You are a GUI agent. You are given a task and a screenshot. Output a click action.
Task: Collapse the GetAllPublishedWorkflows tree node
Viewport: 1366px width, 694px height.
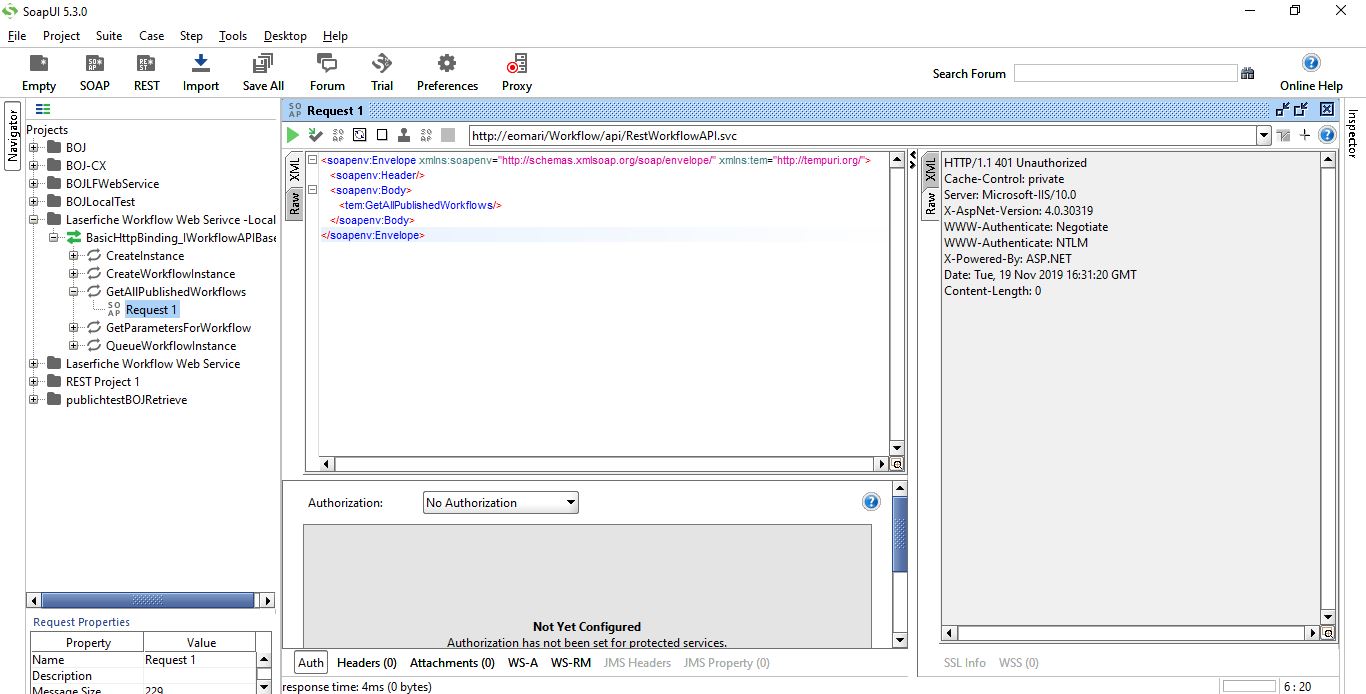point(74,292)
